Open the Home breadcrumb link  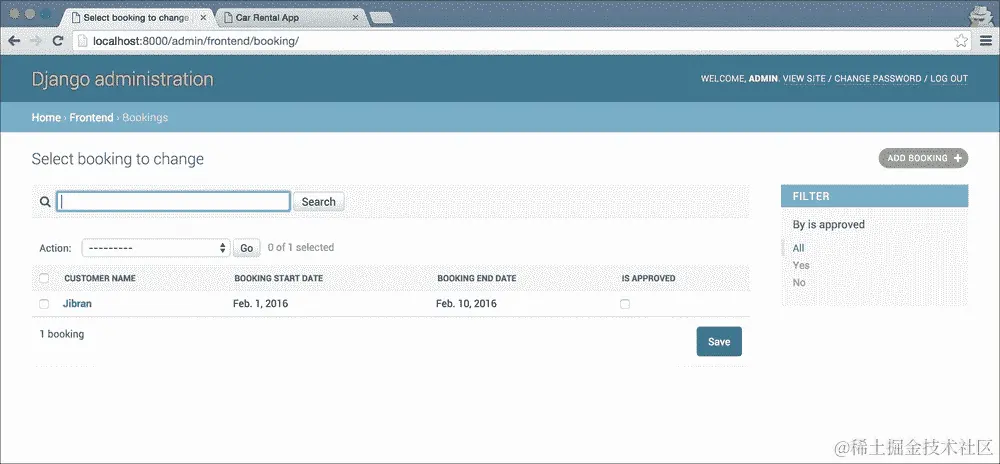46,117
